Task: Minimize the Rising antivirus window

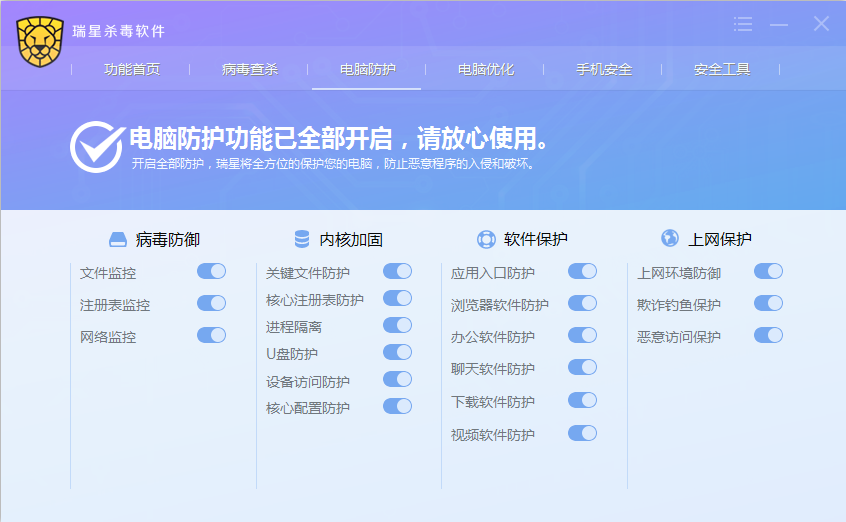Action: (x=779, y=24)
